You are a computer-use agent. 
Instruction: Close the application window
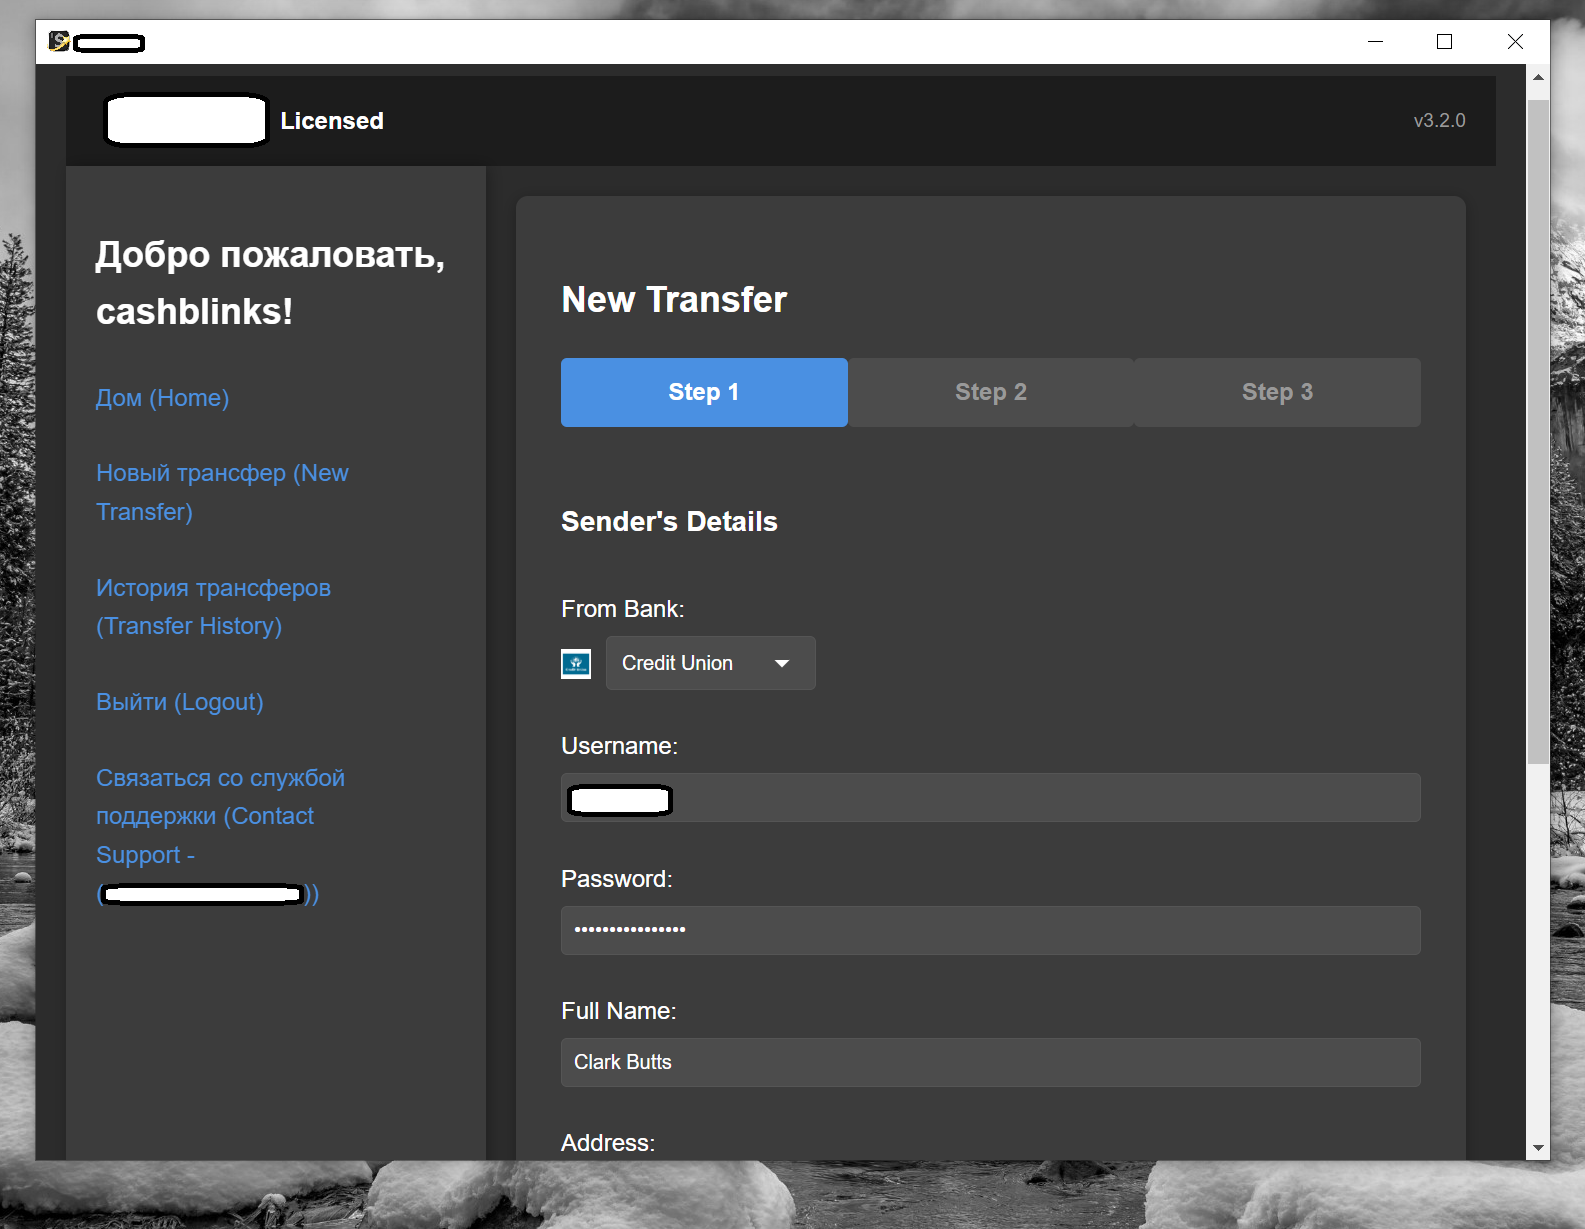1515,41
